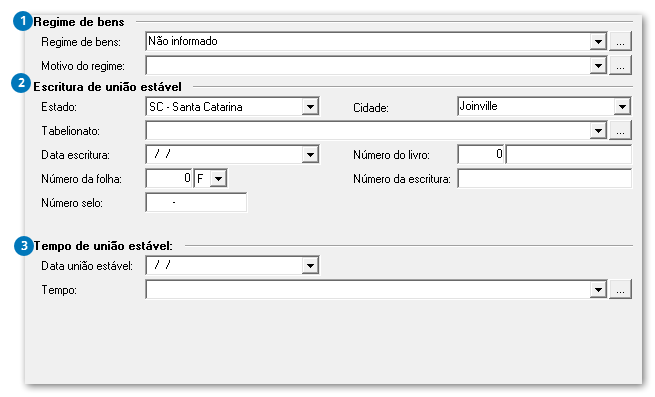Screen dimensions: 655x397
Task: Open the Tabelionato dropdown arrow
Action: pos(598,131)
